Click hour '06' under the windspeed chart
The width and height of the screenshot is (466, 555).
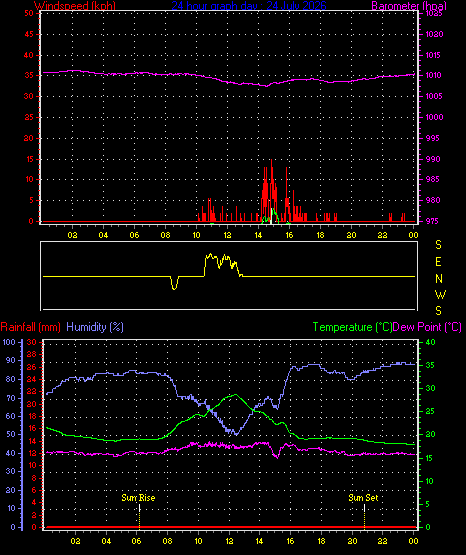[134, 235]
